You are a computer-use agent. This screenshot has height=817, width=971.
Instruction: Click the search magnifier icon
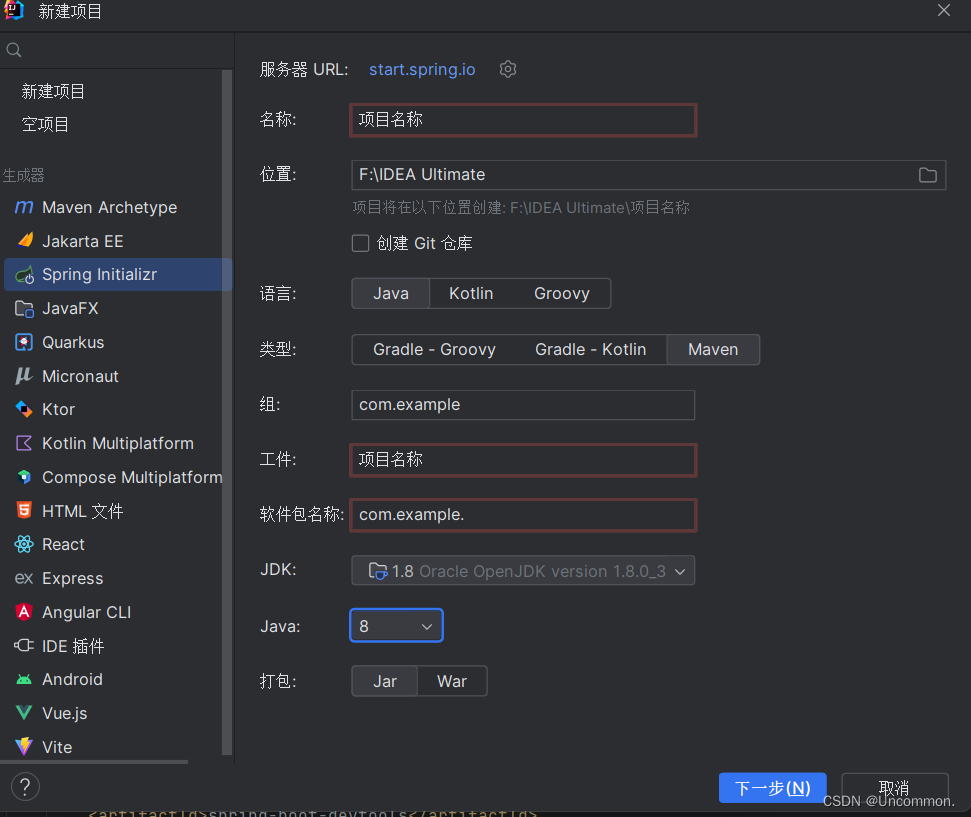14,50
